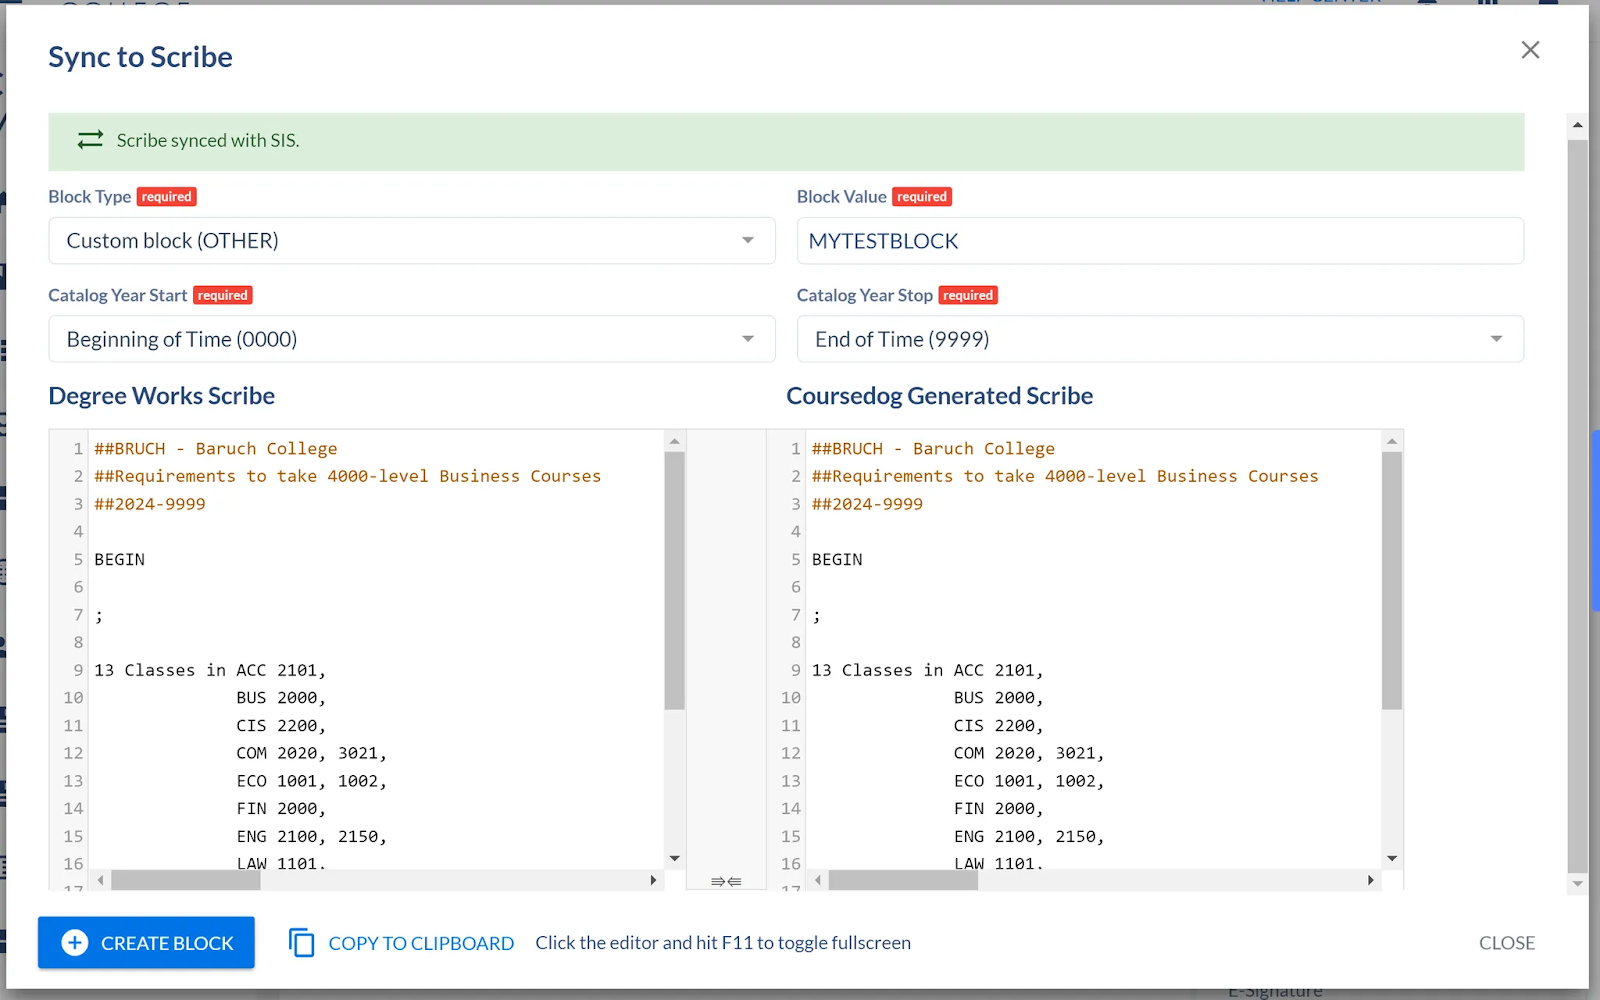The image size is (1600, 1000).
Task: Click the plus icon on Create Block
Action: tap(75, 943)
